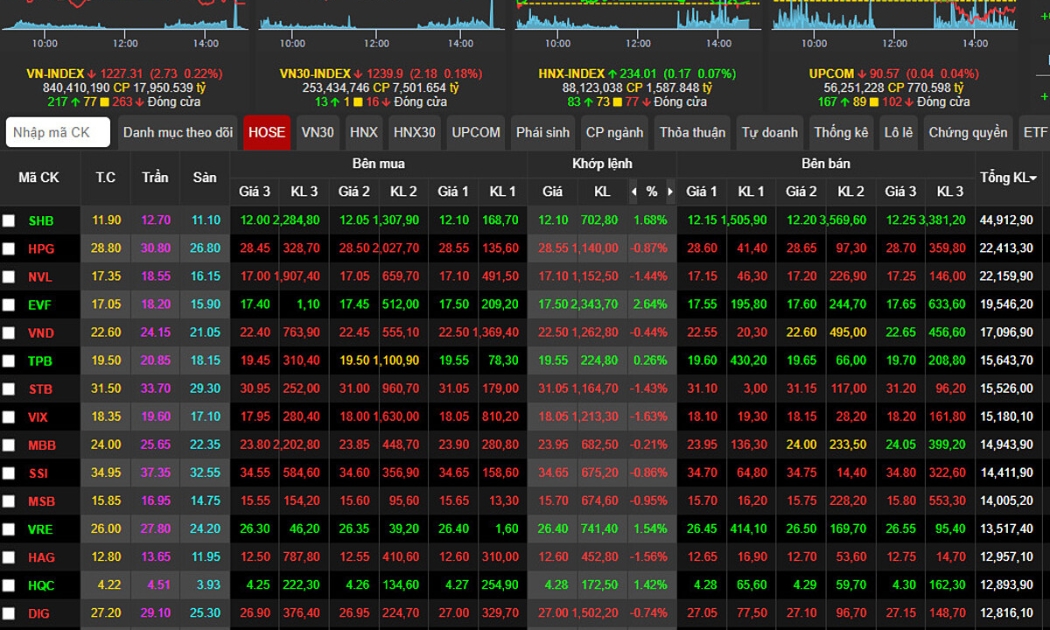Open the UPCOM tab
Viewport: 1050px width, 630px height.
(x=475, y=132)
